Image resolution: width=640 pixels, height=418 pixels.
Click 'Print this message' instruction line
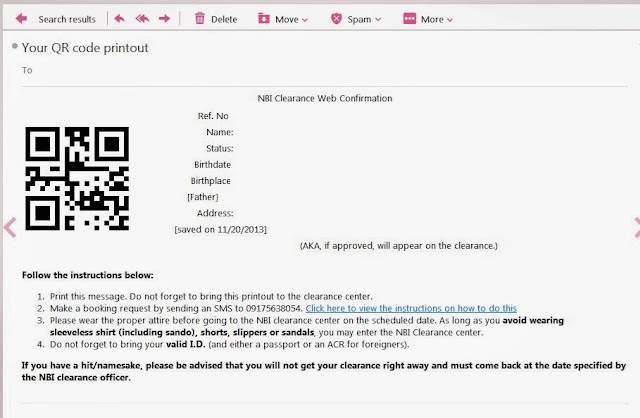211,296
